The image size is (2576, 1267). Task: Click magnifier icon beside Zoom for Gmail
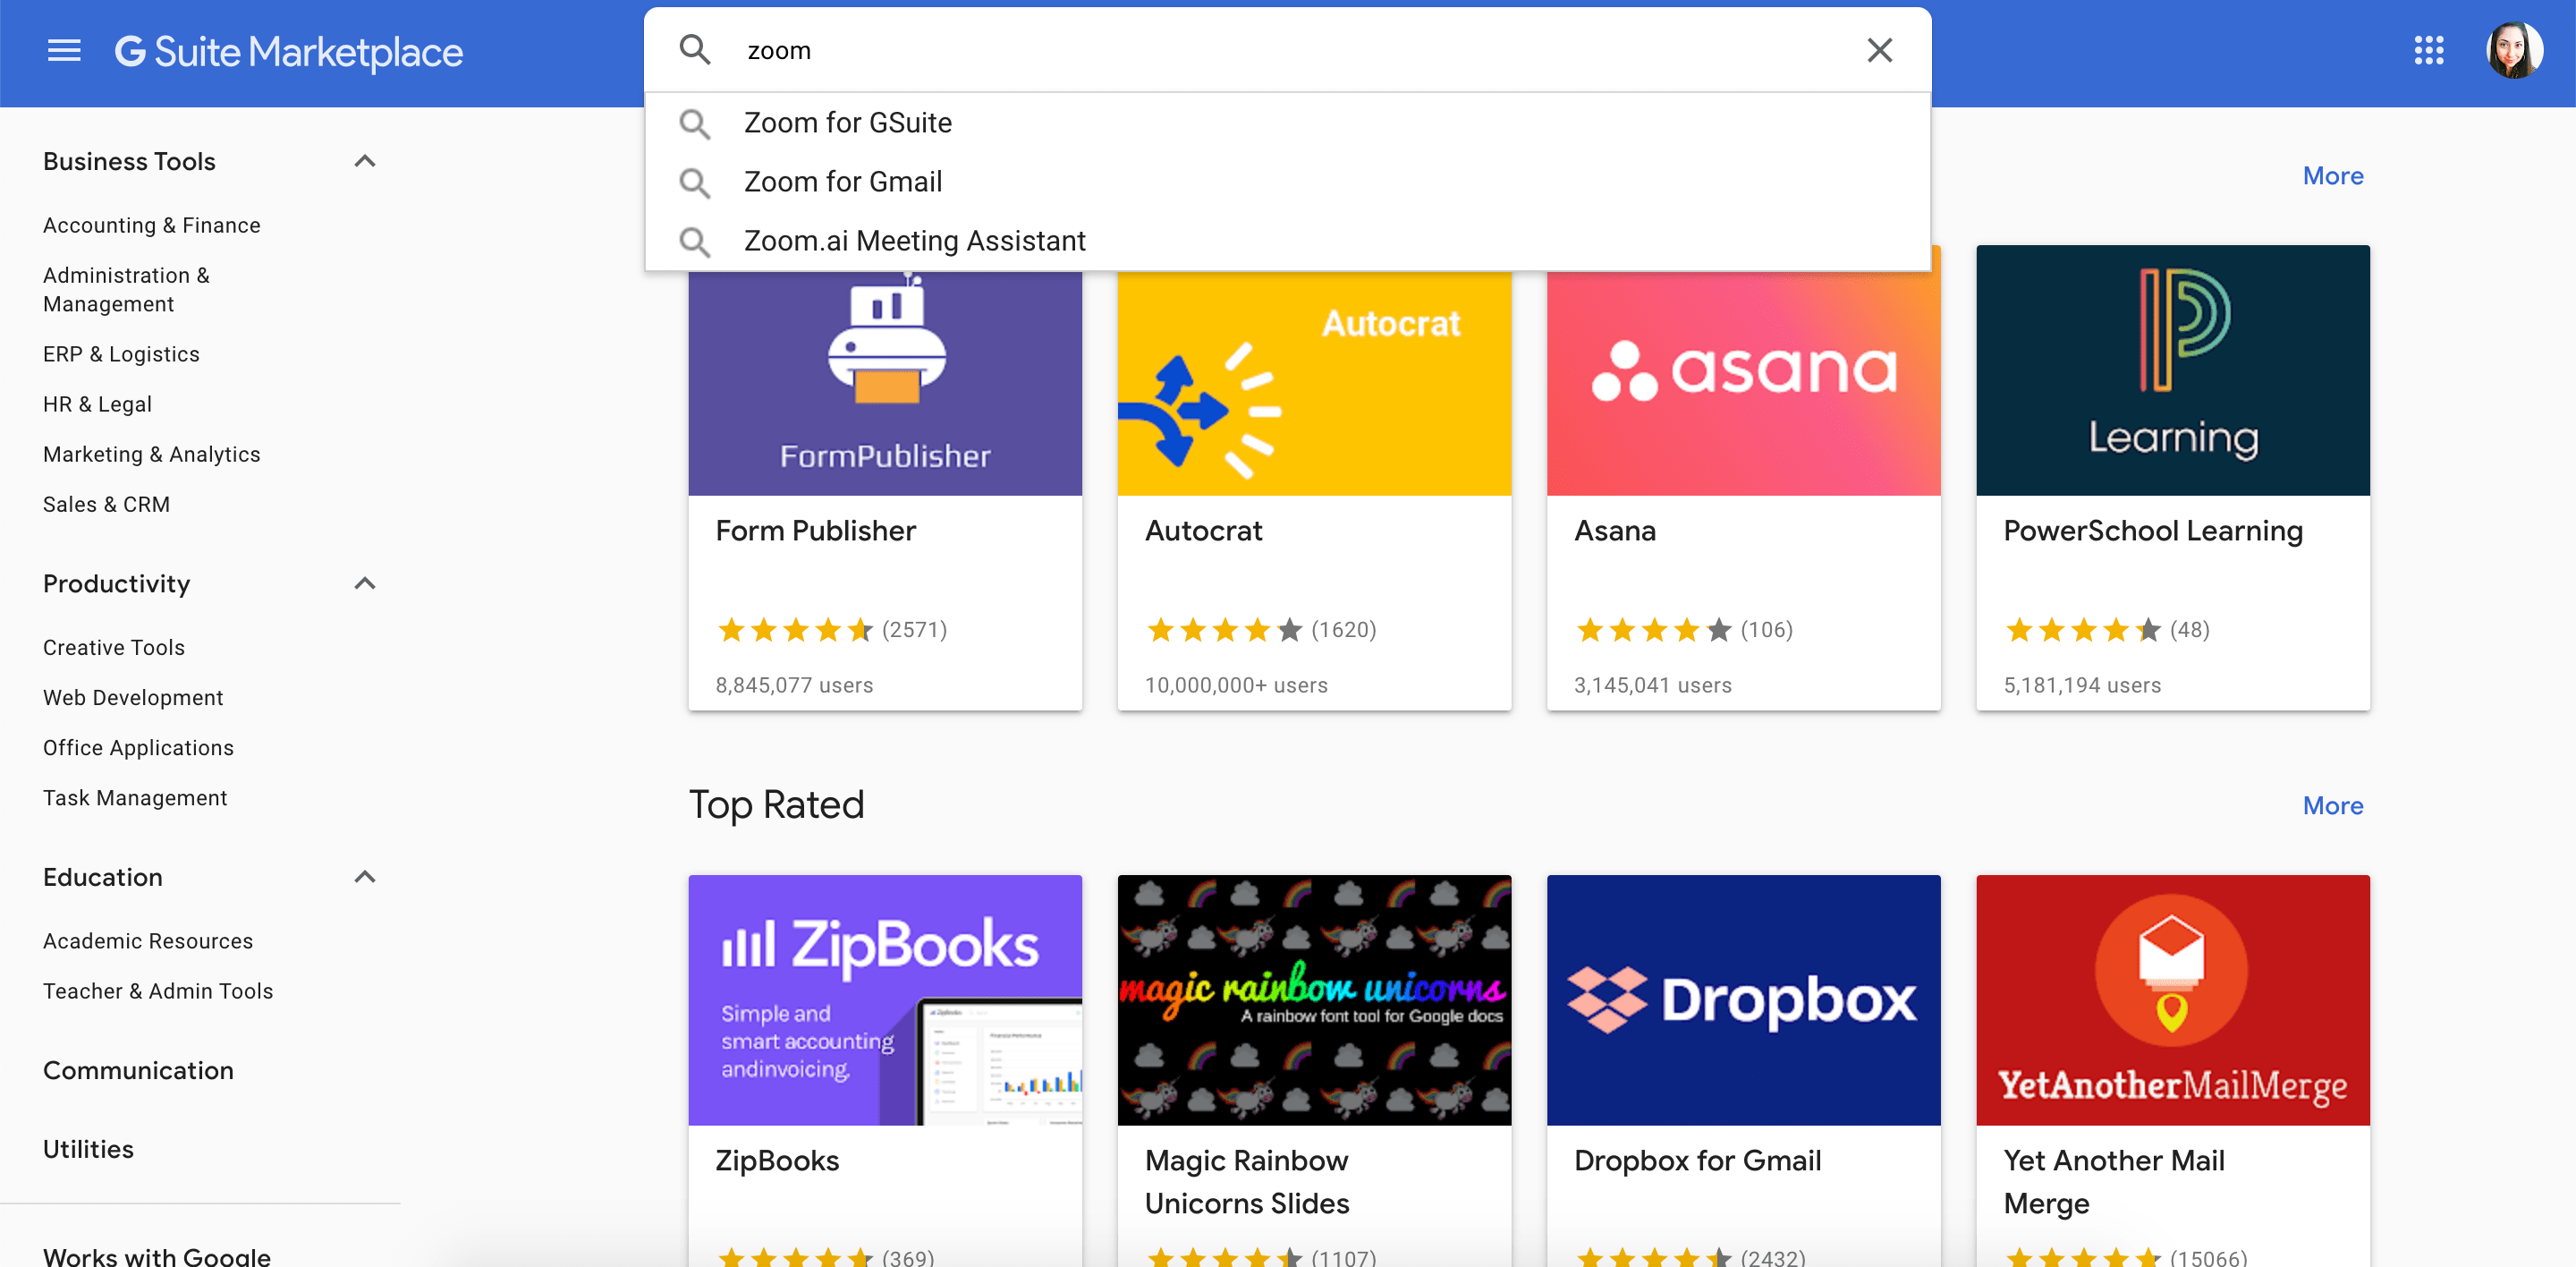tap(694, 182)
